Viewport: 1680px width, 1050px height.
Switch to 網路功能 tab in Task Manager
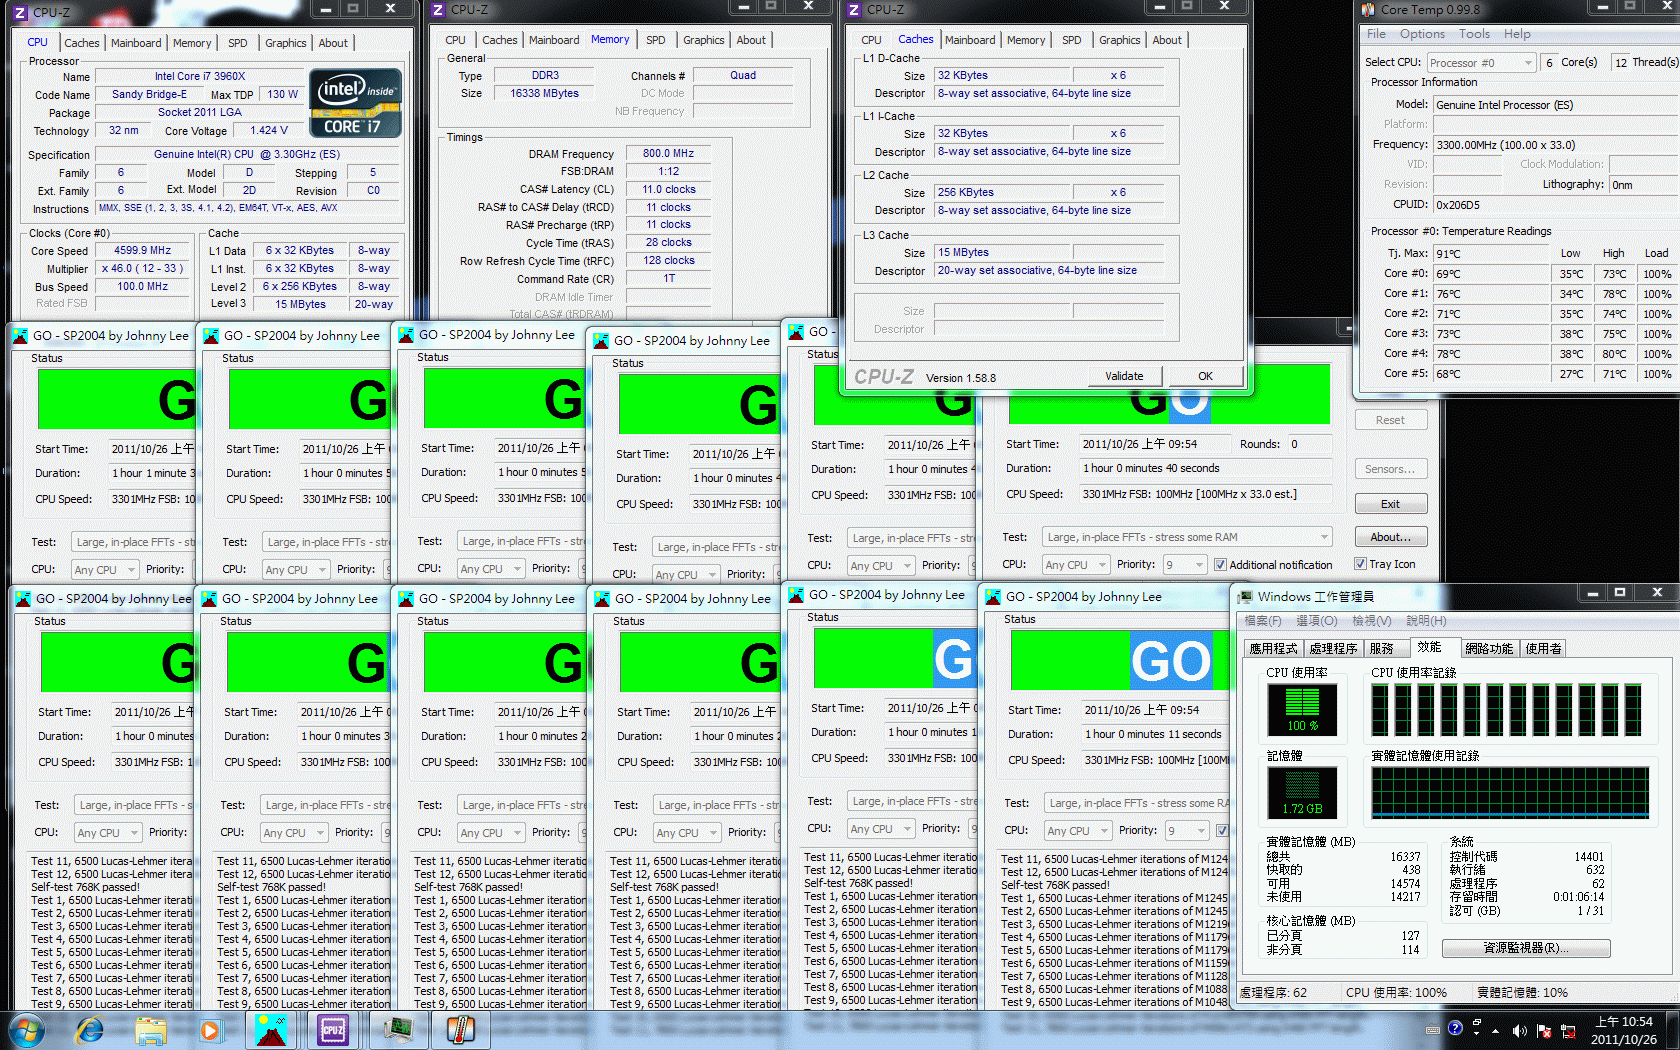point(1489,649)
